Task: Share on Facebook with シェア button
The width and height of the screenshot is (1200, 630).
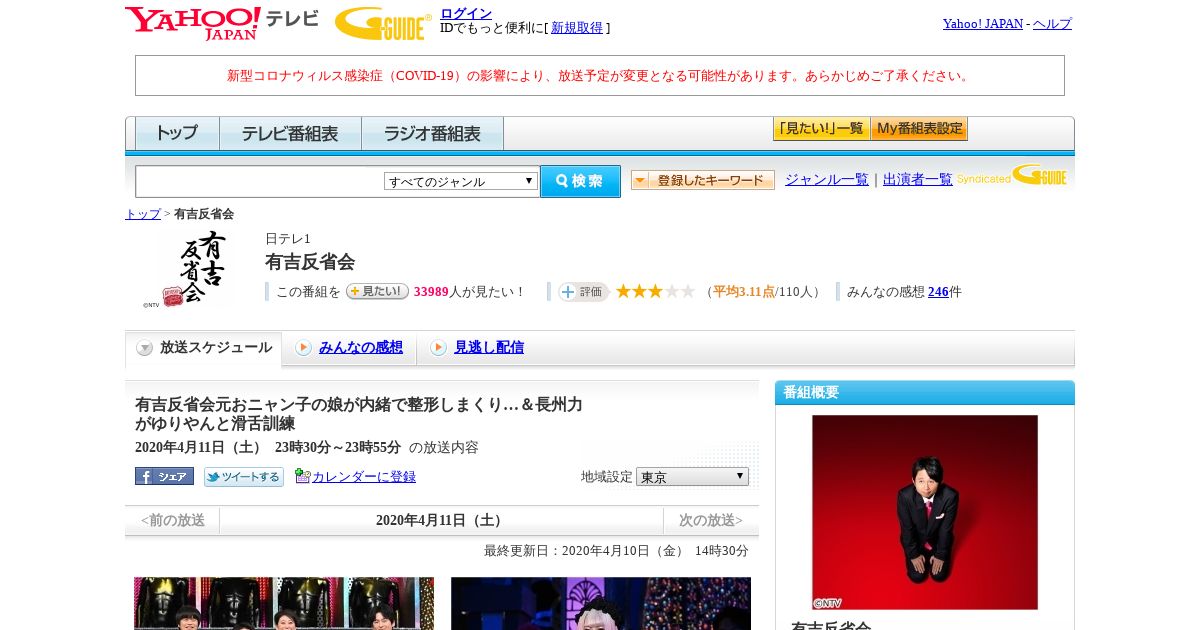Action: click(164, 477)
